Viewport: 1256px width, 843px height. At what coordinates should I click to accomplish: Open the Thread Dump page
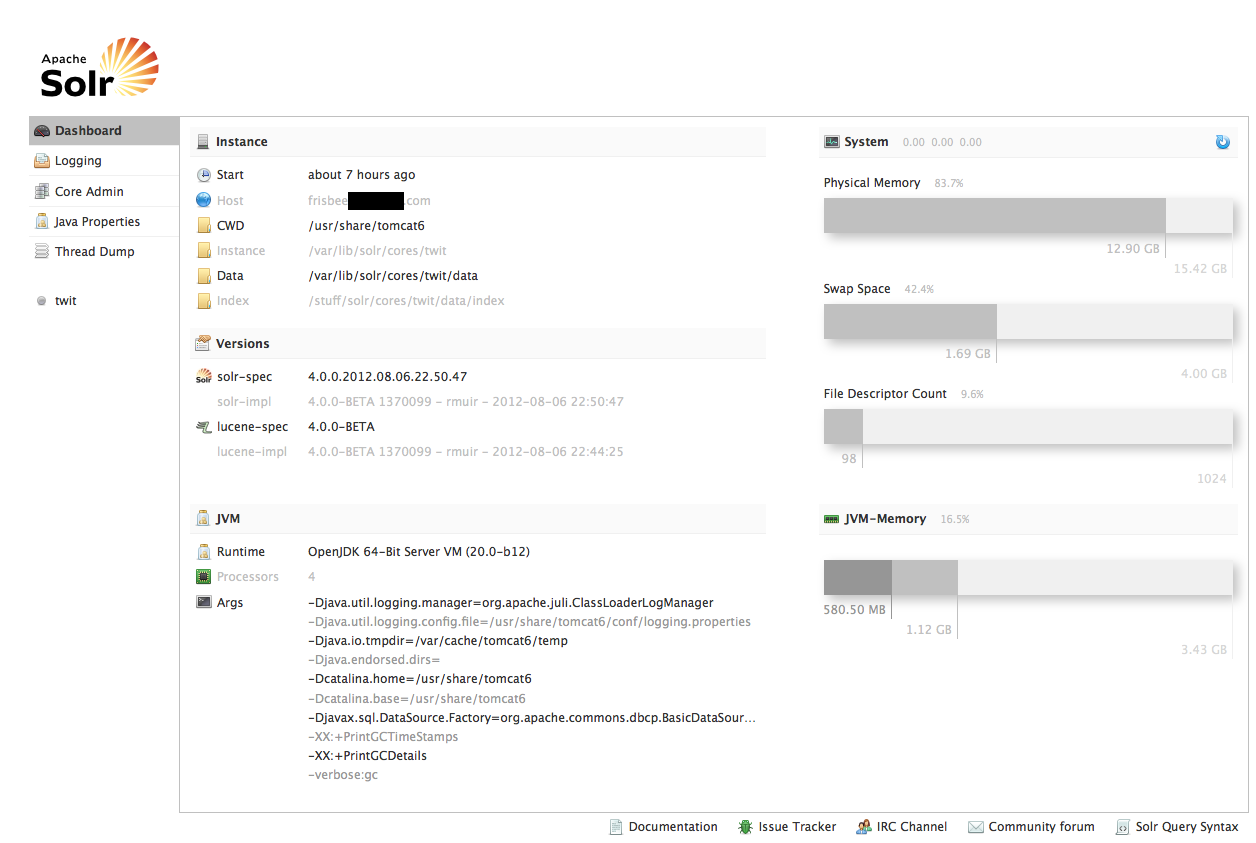tap(94, 252)
